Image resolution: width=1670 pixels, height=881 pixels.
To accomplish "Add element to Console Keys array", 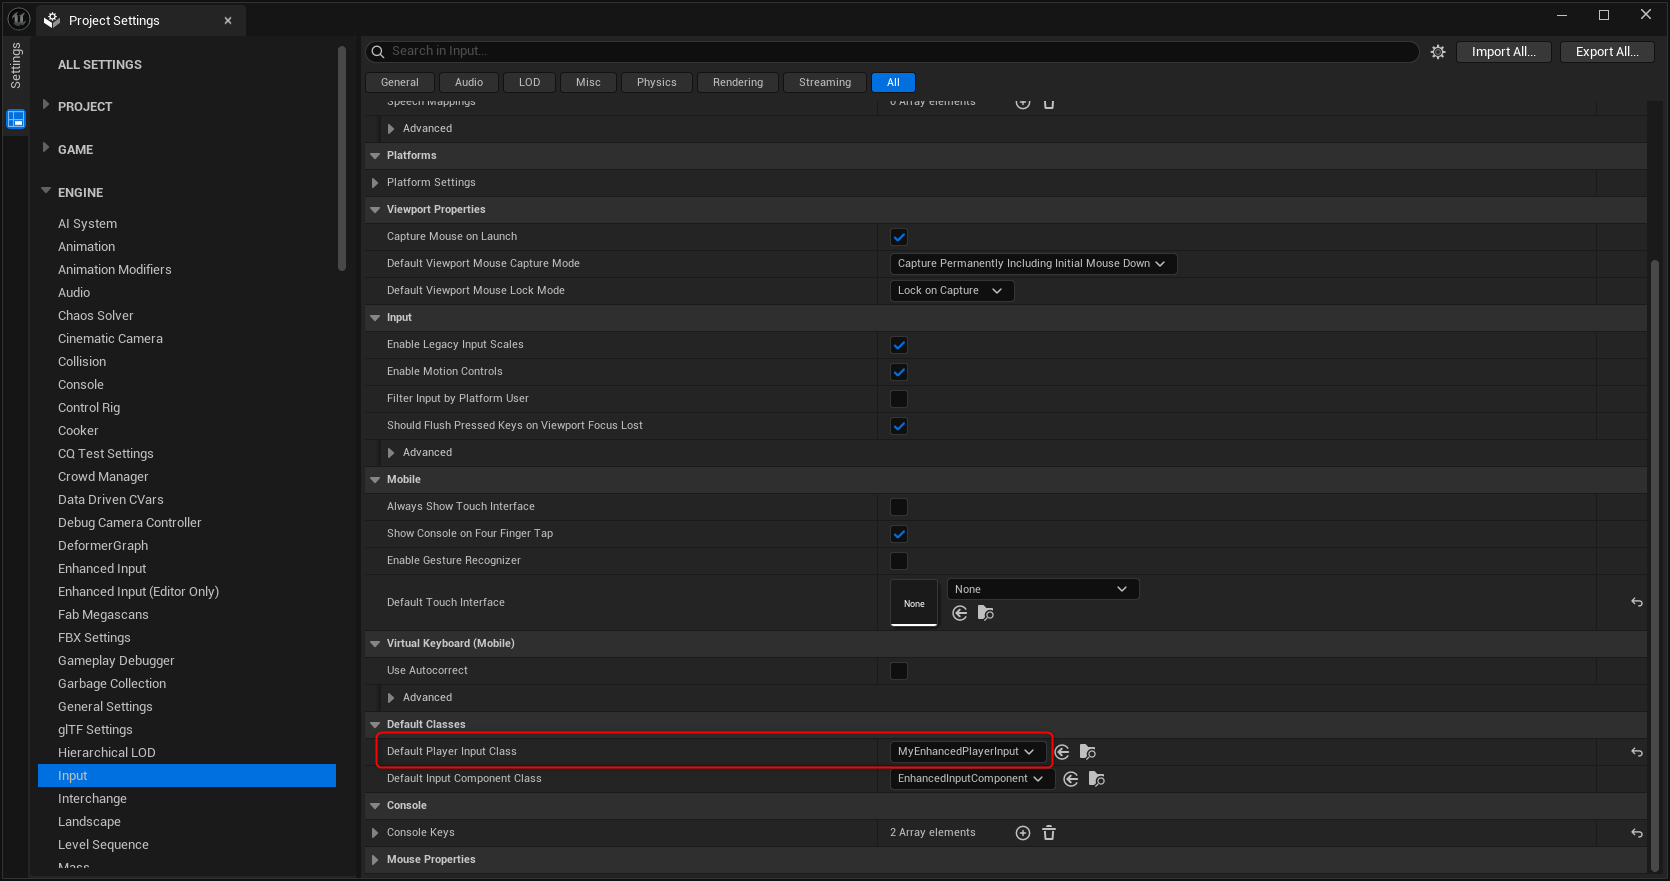I will (1023, 833).
